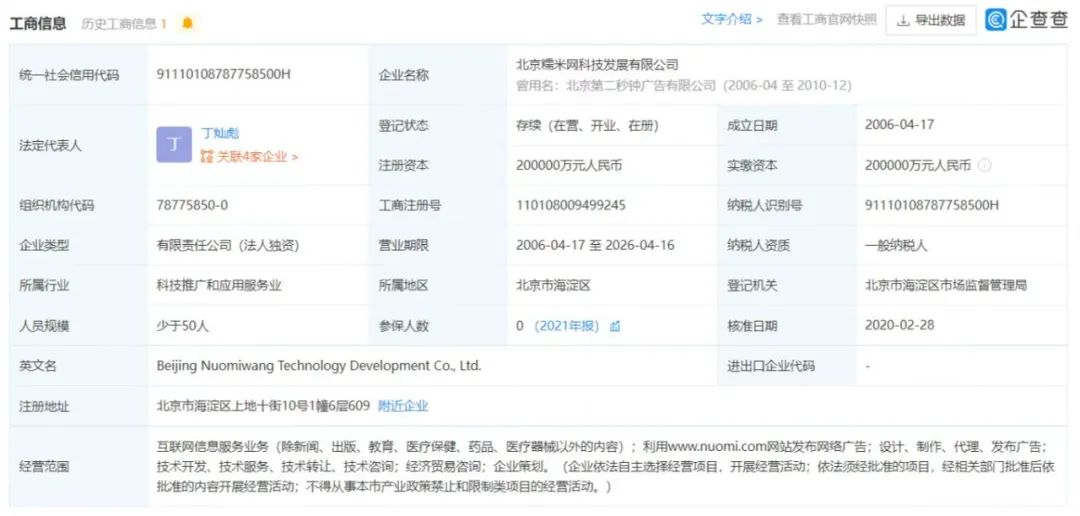The width and height of the screenshot is (1080, 516).
Task: Click company name 北京糯米网科技发展有限公司
Action: point(597,65)
